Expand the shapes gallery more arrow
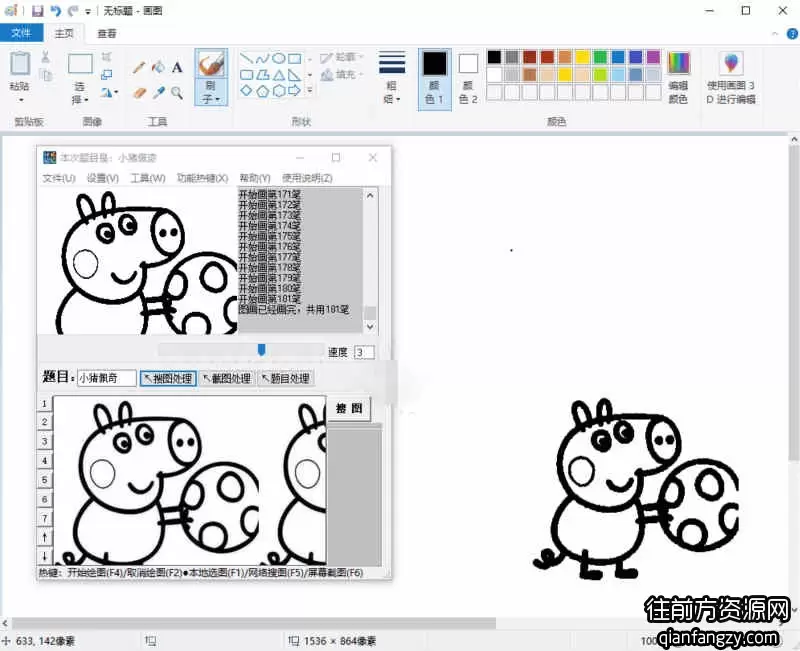 [310, 91]
